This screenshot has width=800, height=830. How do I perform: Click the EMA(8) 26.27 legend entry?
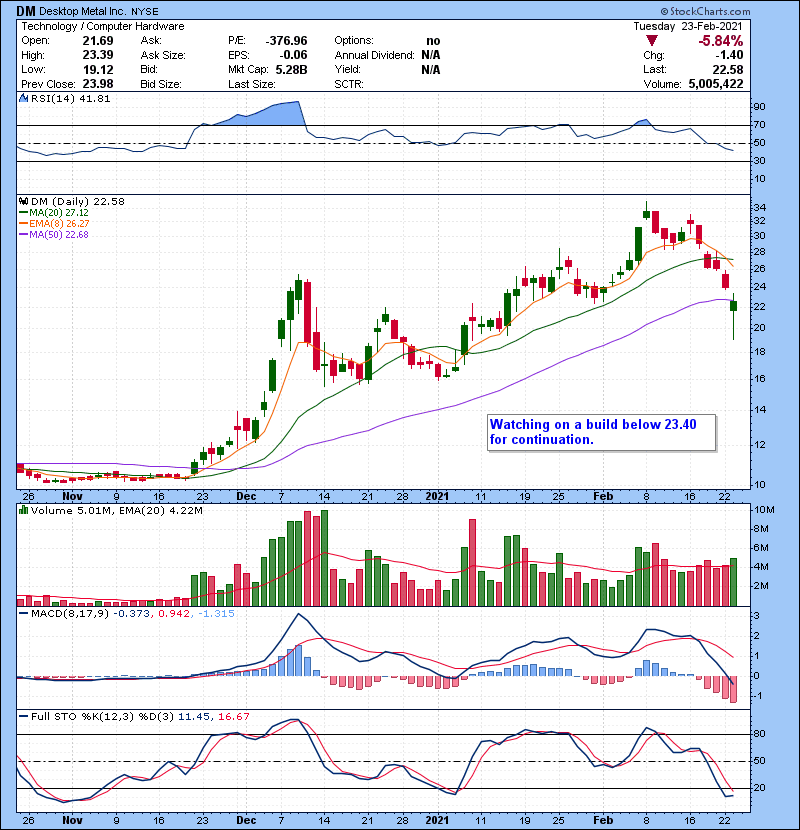54,223
